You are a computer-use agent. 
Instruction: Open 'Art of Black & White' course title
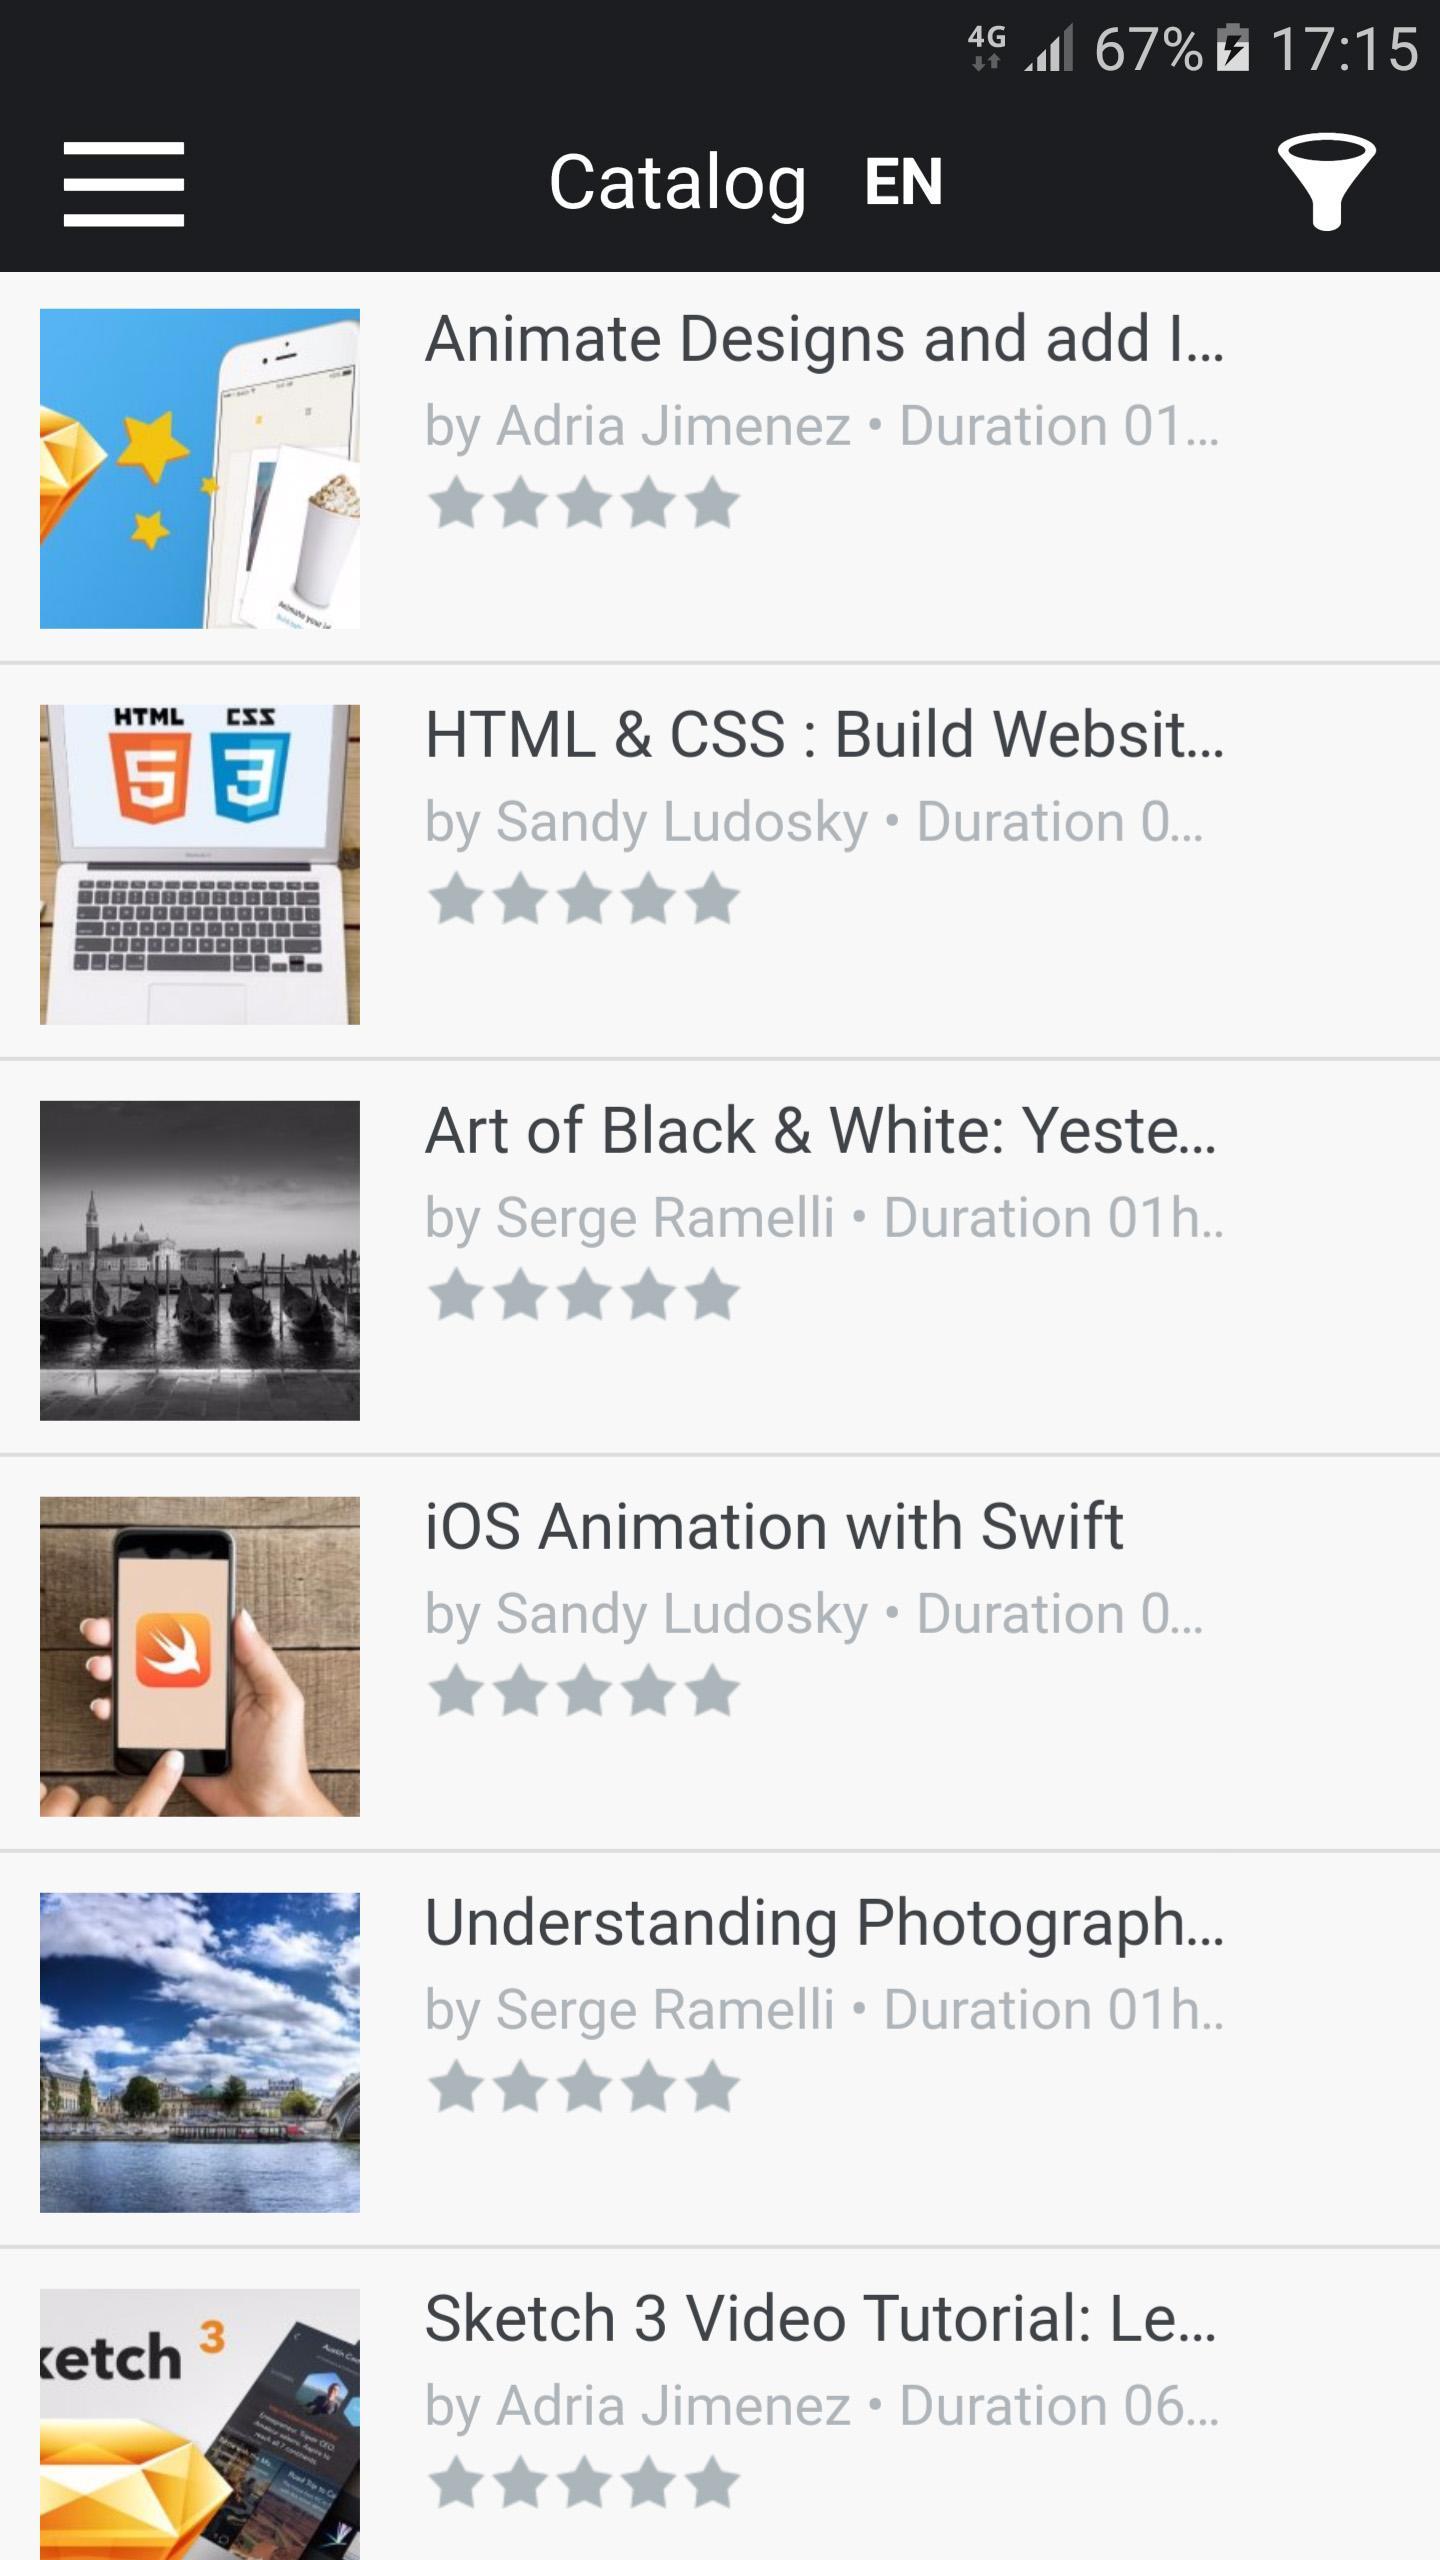[x=820, y=1131]
